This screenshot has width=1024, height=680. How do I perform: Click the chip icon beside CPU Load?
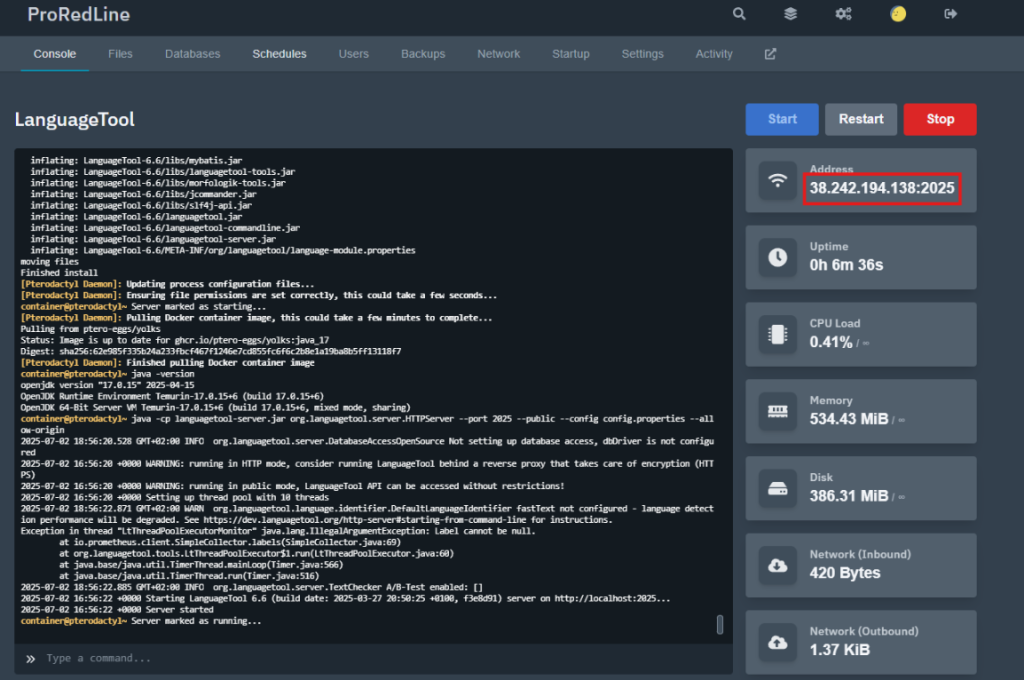777,334
